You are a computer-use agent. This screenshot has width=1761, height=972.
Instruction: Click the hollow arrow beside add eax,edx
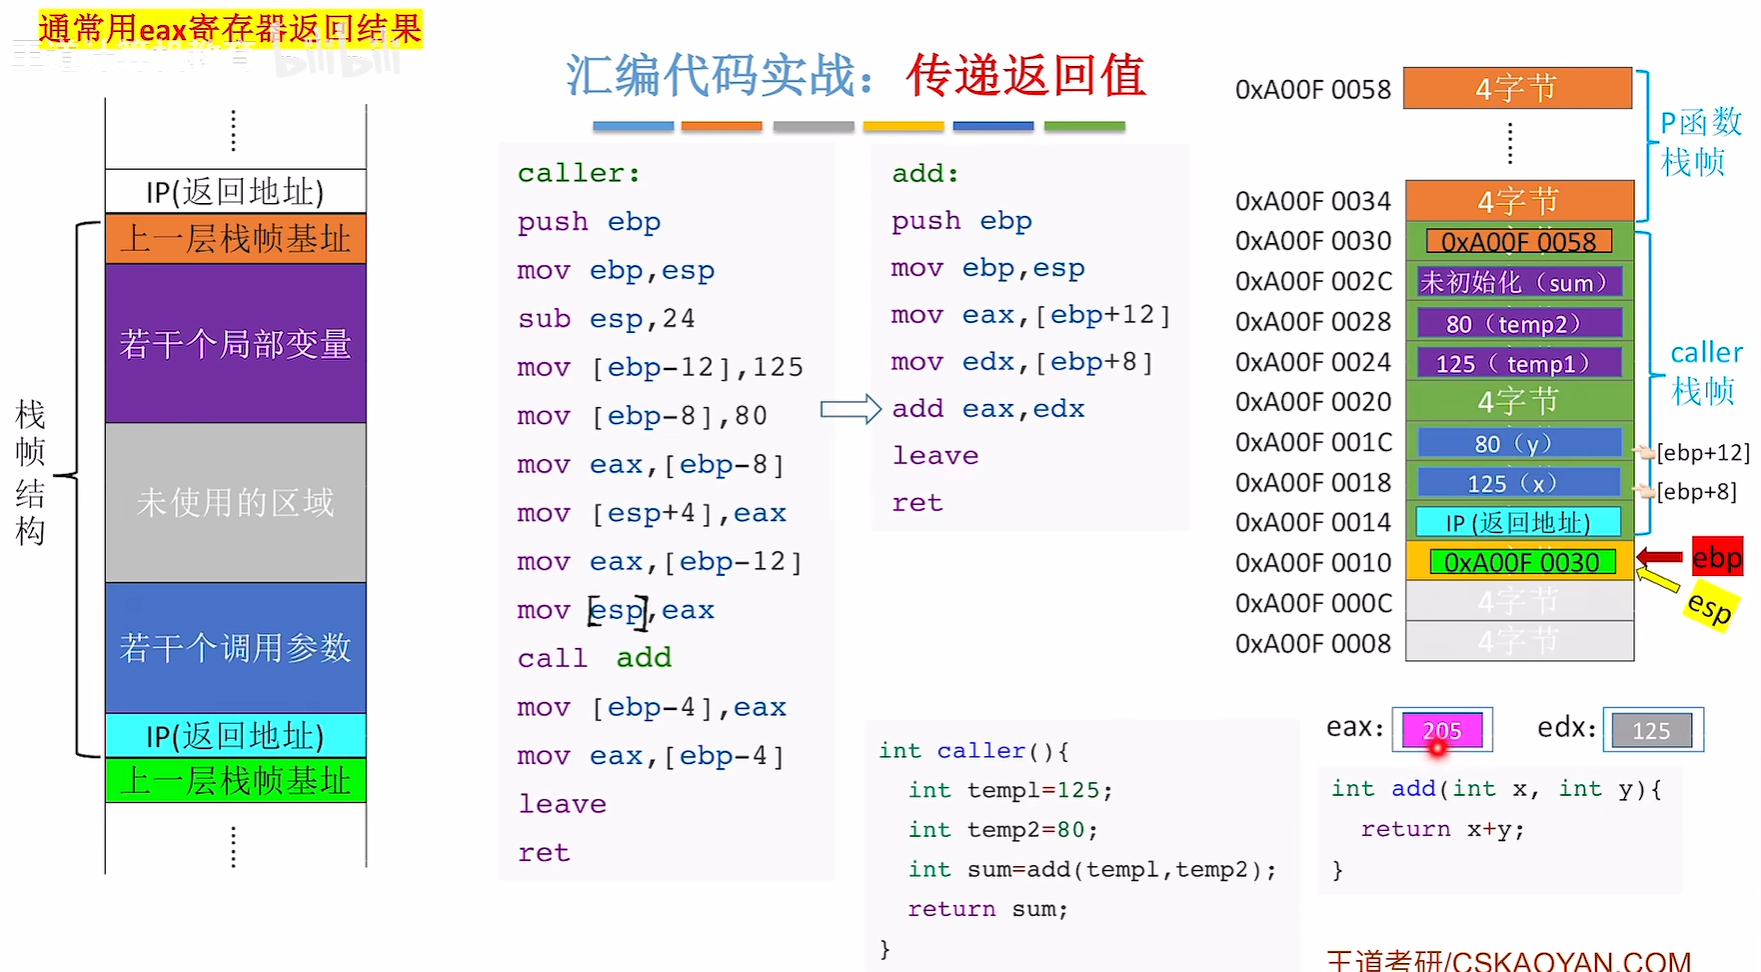pyautogui.click(x=850, y=409)
